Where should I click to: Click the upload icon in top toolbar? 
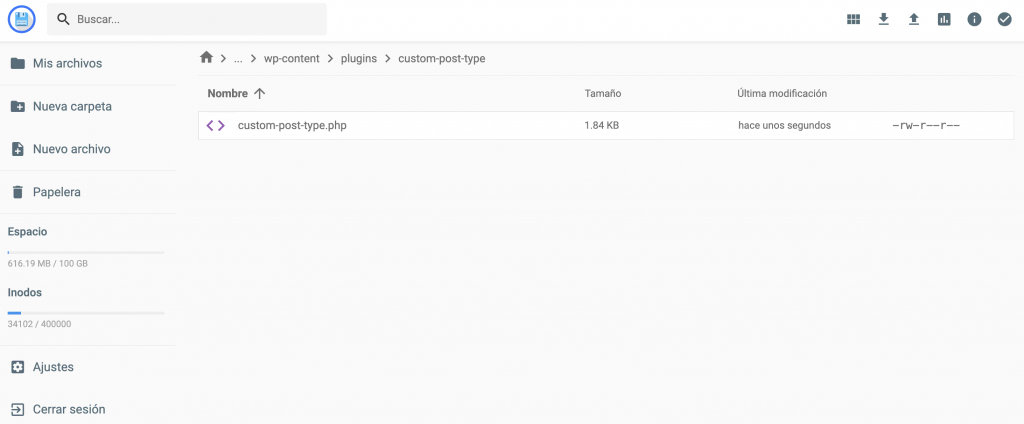(913, 19)
